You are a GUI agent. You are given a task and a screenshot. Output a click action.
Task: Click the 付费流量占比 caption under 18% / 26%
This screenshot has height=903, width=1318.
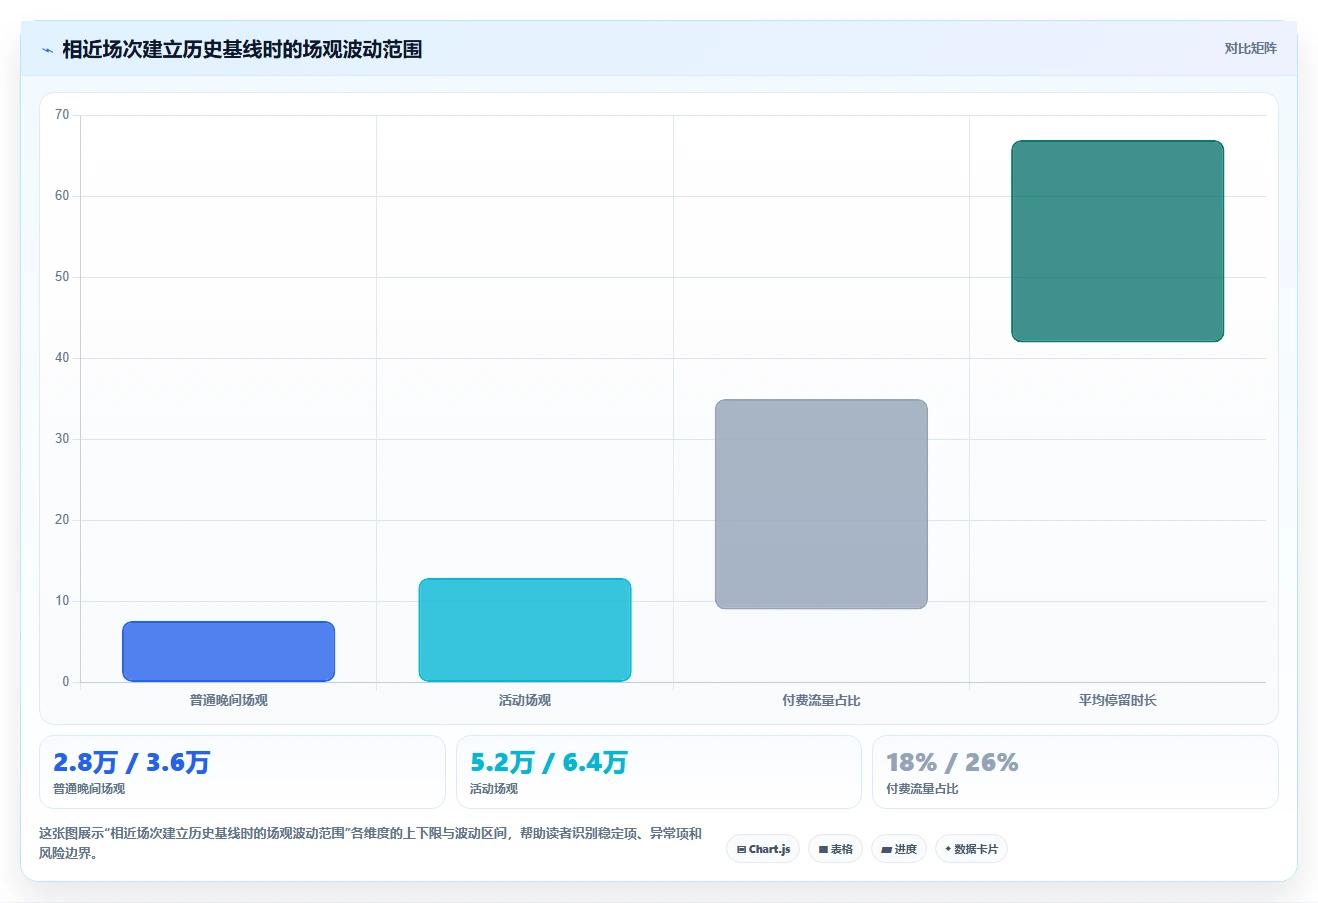[x=922, y=789]
